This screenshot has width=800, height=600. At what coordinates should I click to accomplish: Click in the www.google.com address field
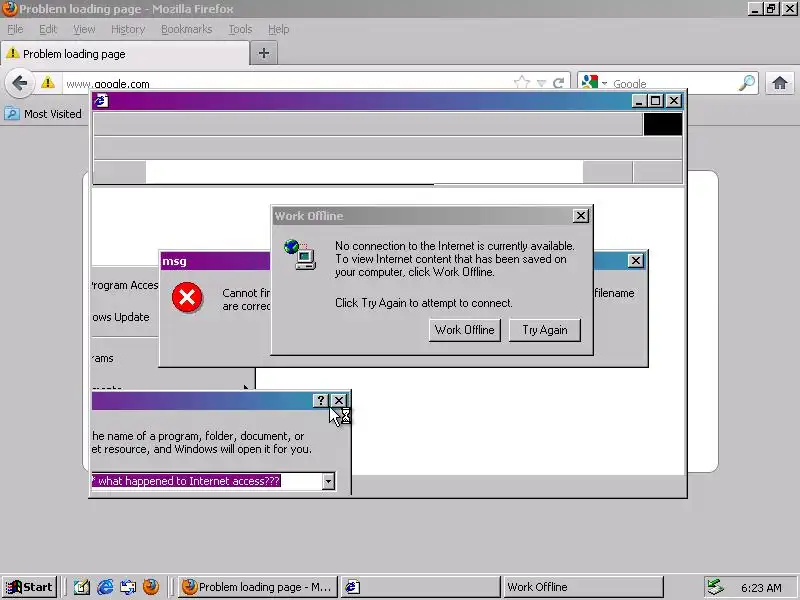(x=286, y=83)
